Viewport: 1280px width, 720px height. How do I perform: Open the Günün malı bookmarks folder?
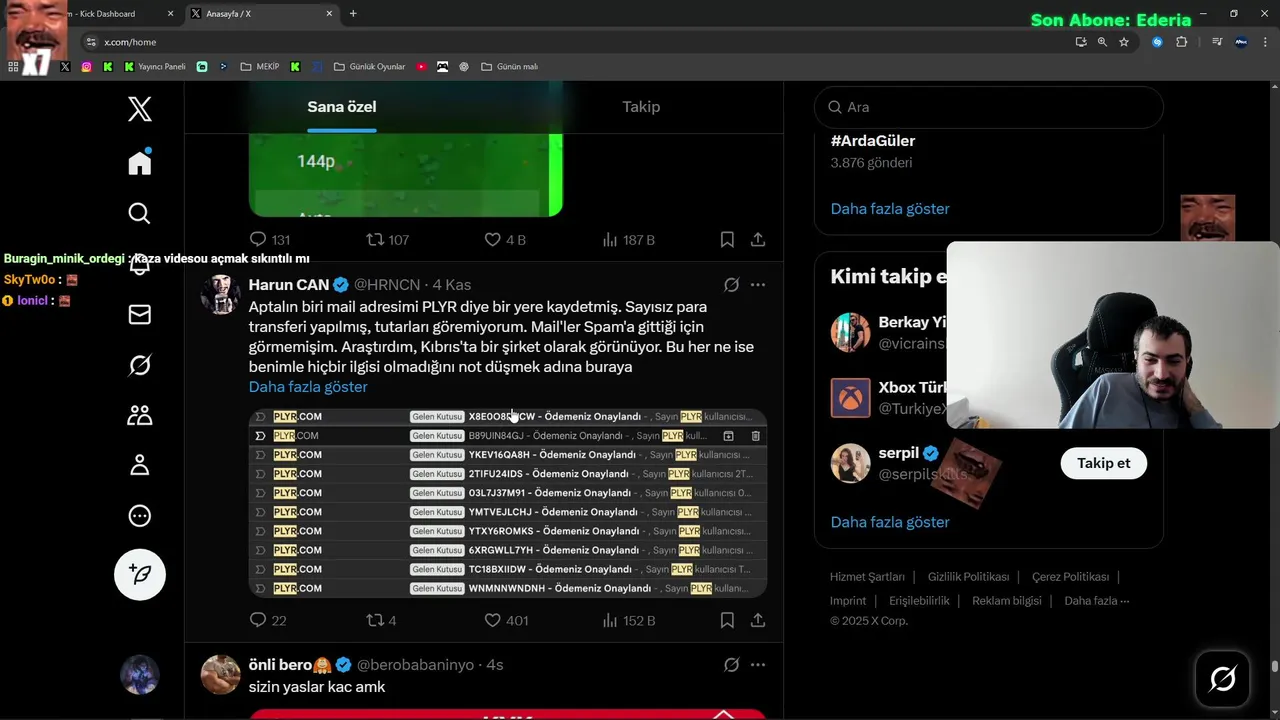(x=509, y=67)
